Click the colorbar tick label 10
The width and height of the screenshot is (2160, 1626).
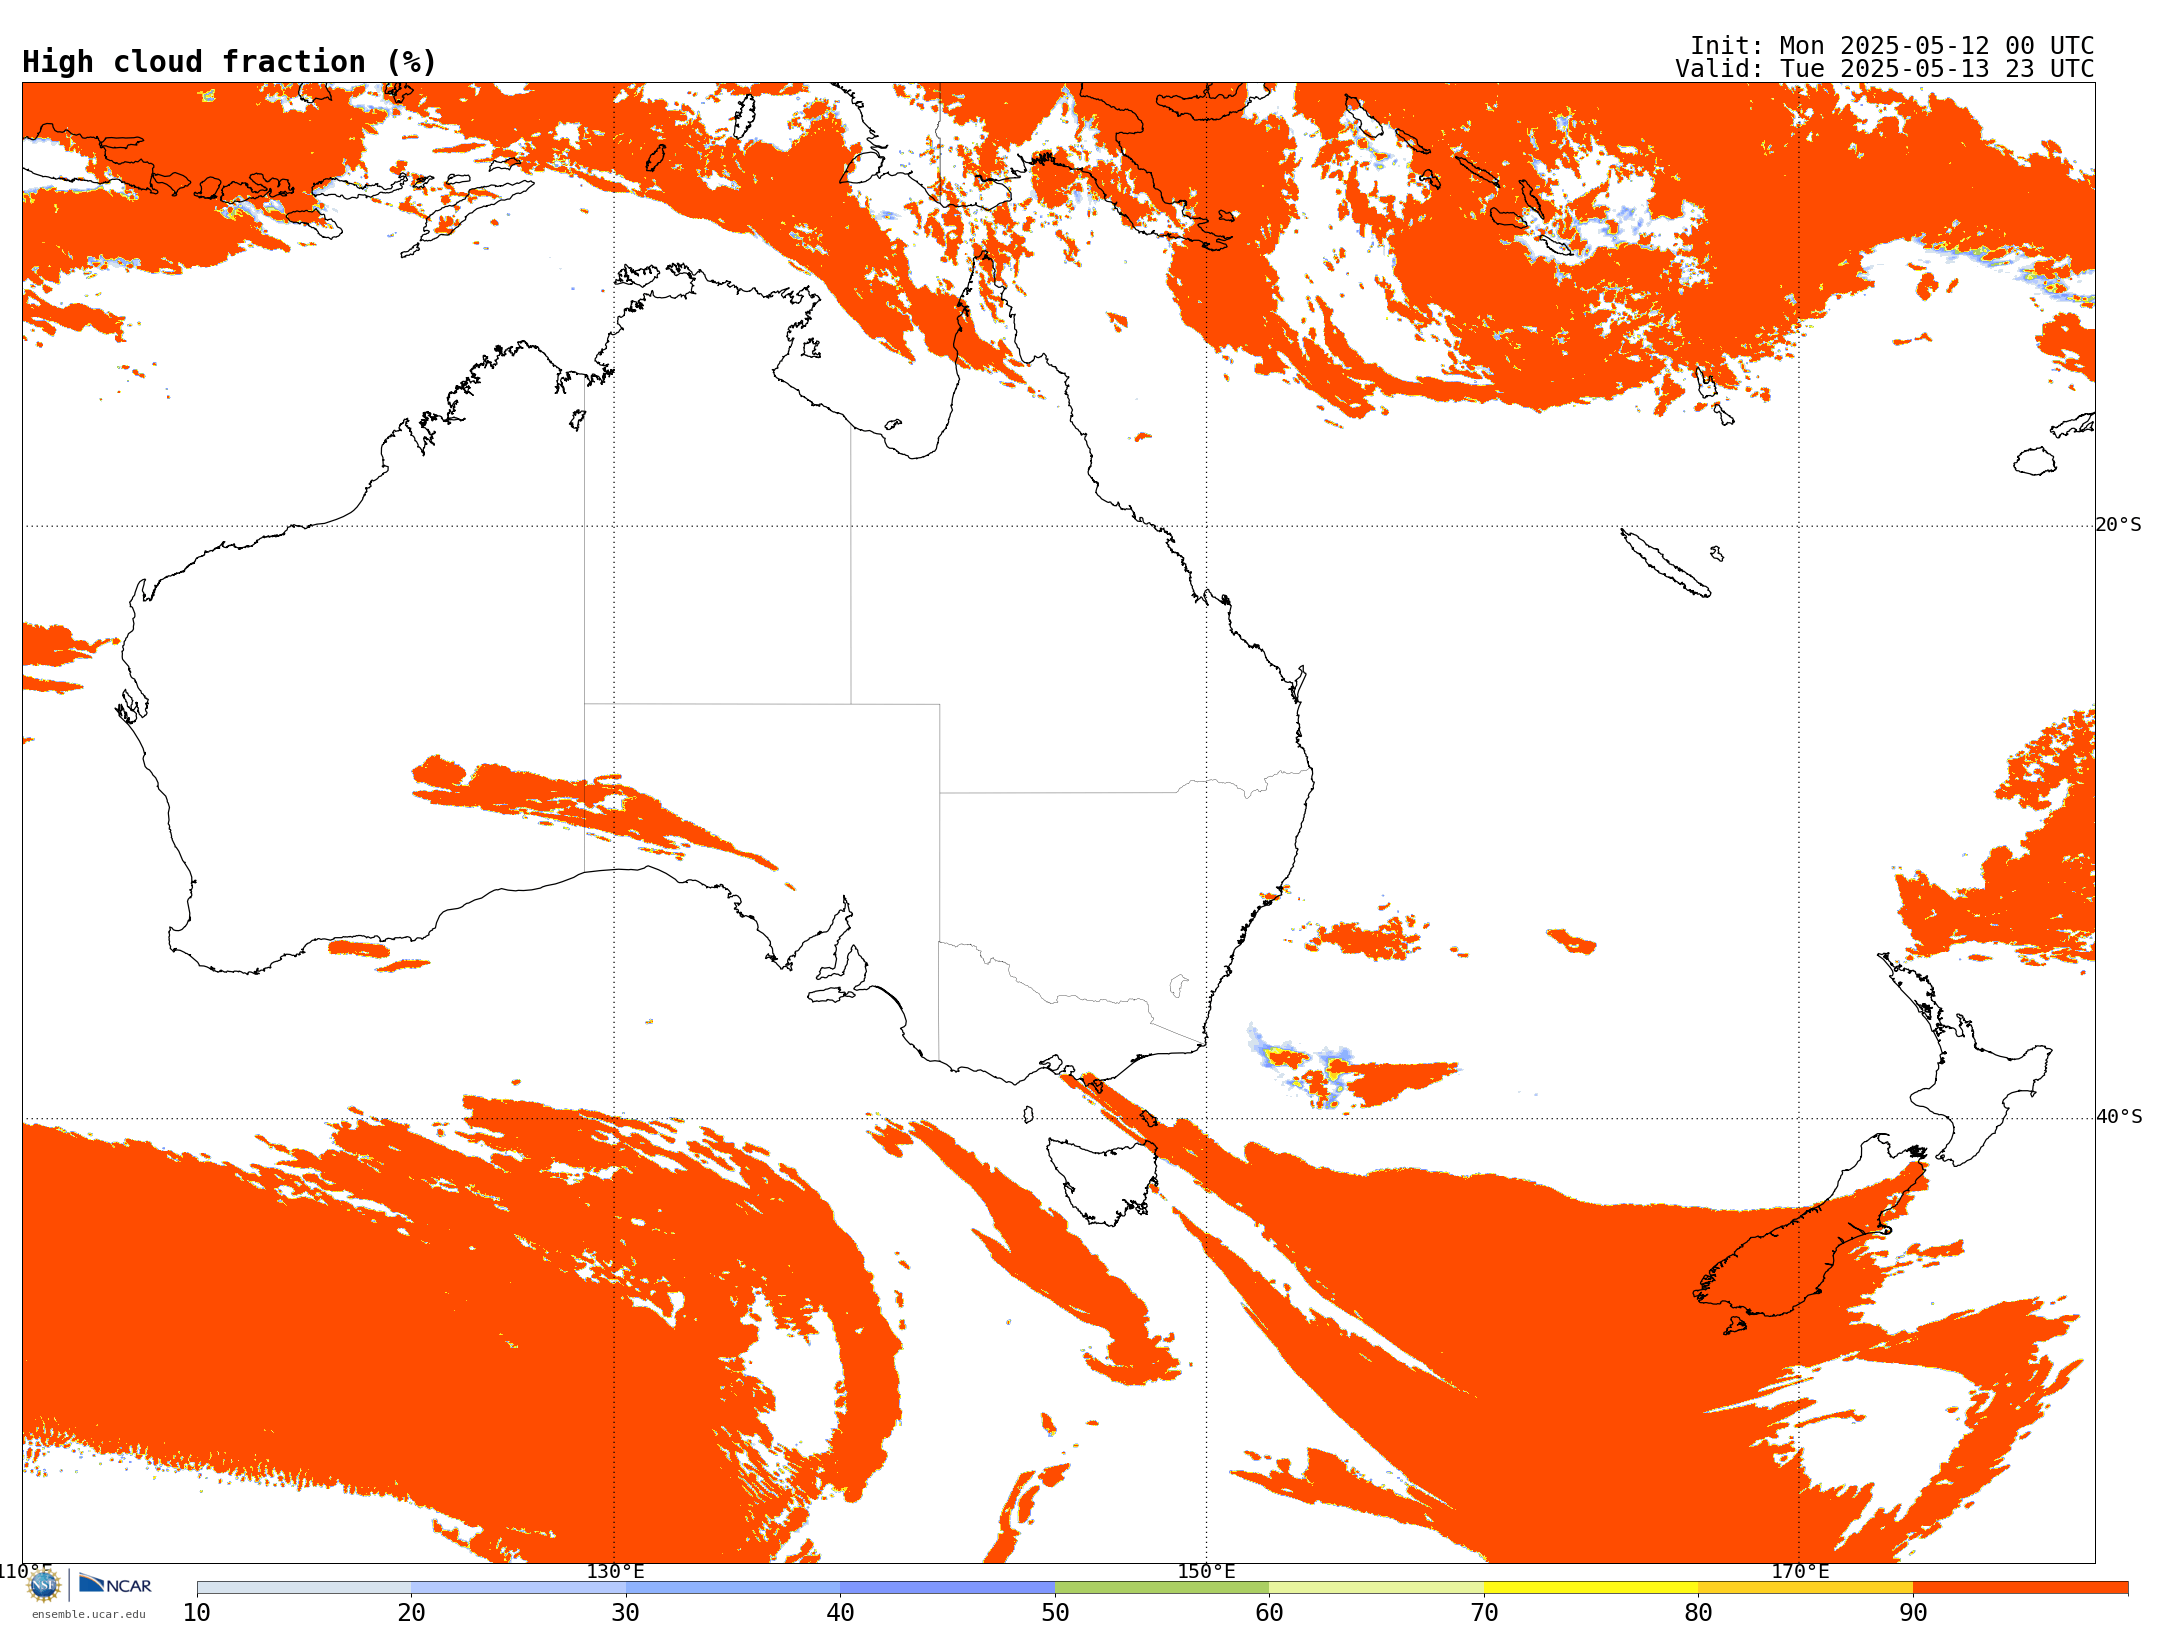tap(197, 1612)
